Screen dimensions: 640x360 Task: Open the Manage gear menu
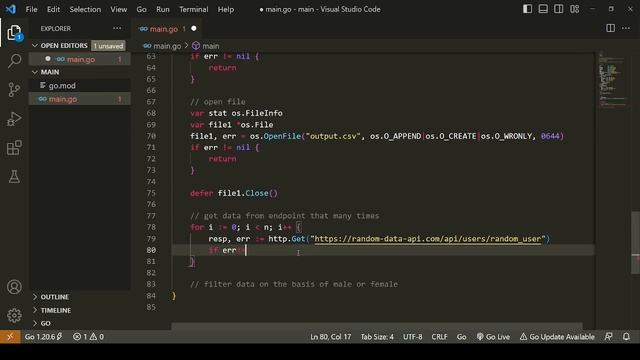click(14, 316)
